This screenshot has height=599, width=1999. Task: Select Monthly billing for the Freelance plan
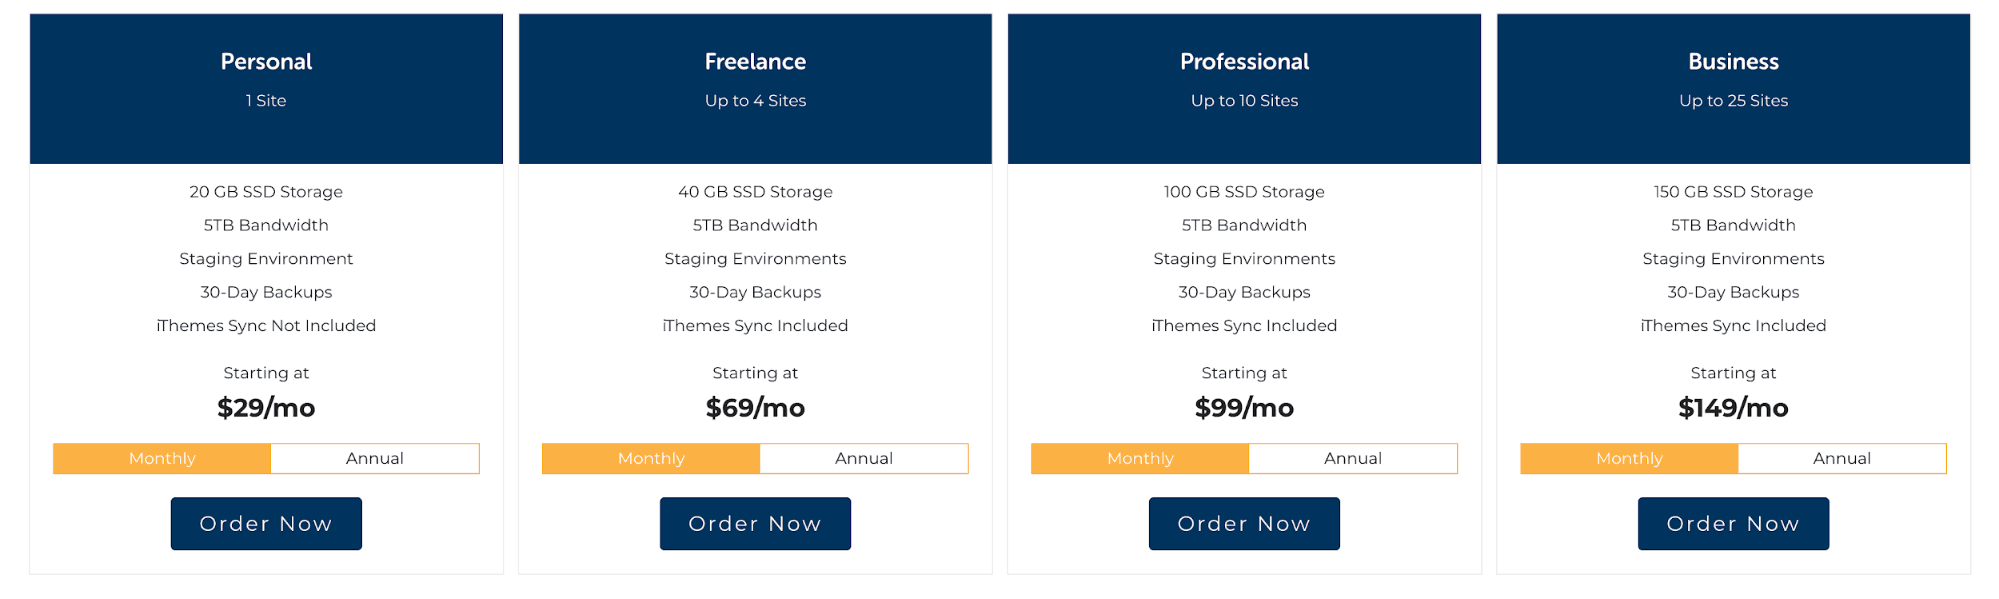[x=649, y=458]
